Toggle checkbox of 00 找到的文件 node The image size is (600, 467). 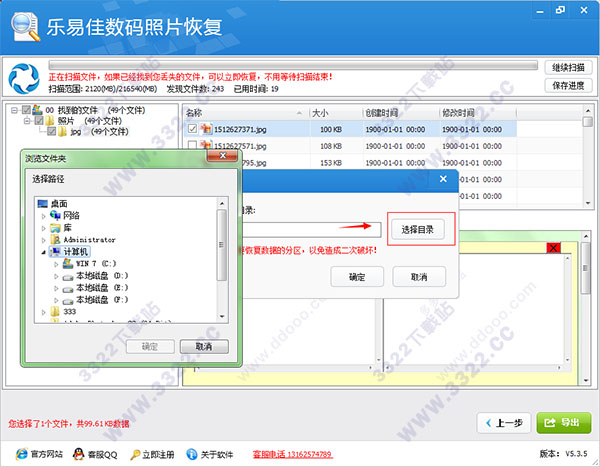point(26,110)
